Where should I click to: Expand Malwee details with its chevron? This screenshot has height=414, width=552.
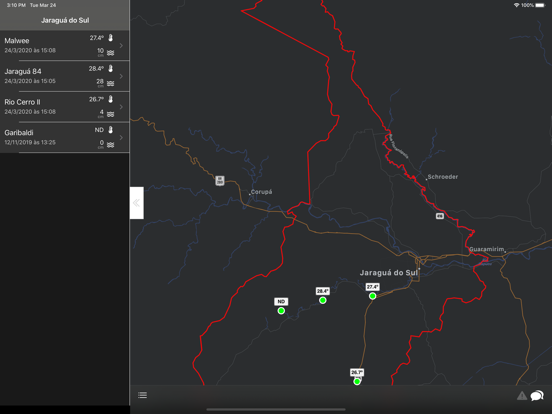(121, 45)
